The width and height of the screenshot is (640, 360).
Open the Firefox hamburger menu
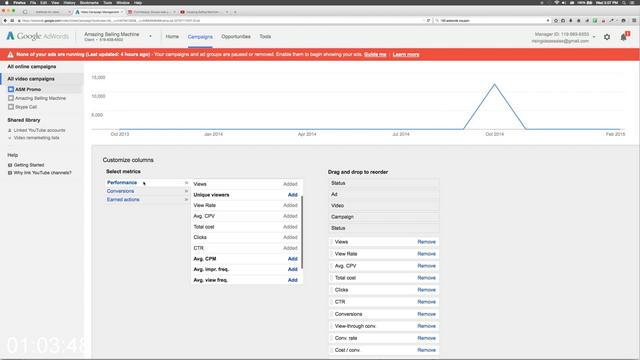coord(634,20)
